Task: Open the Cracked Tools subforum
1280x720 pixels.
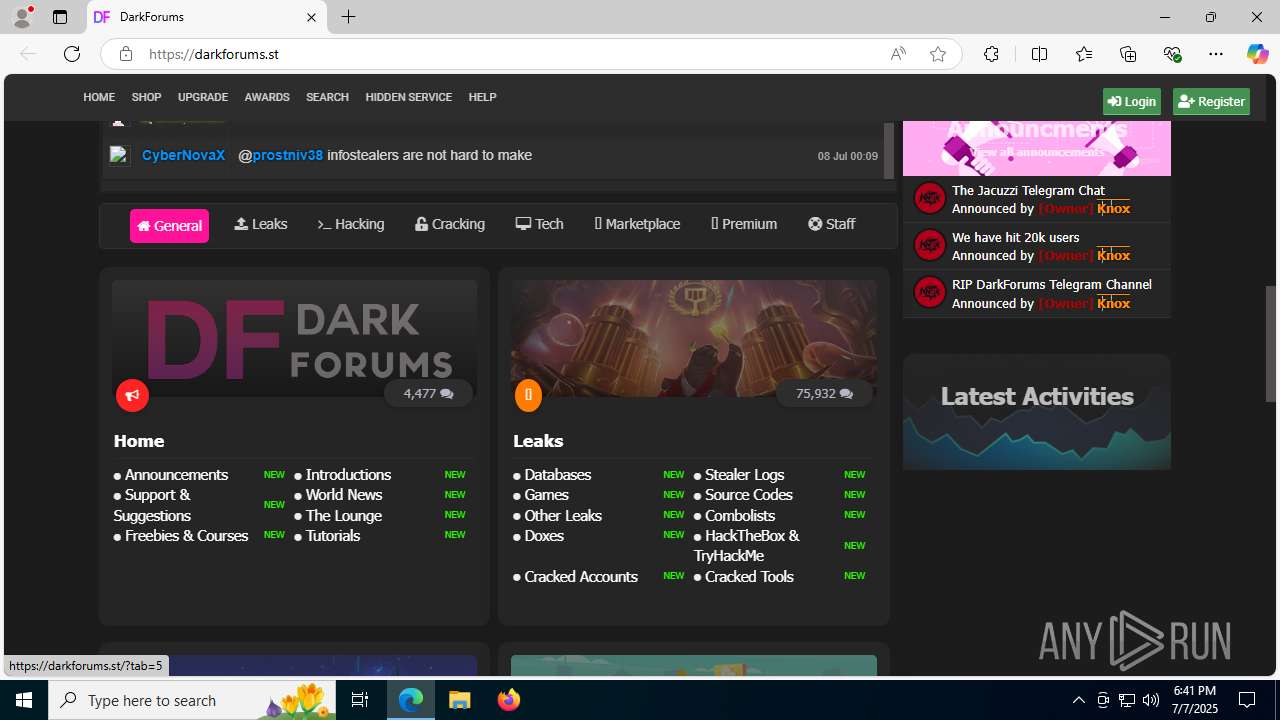Action: (x=749, y=577)
